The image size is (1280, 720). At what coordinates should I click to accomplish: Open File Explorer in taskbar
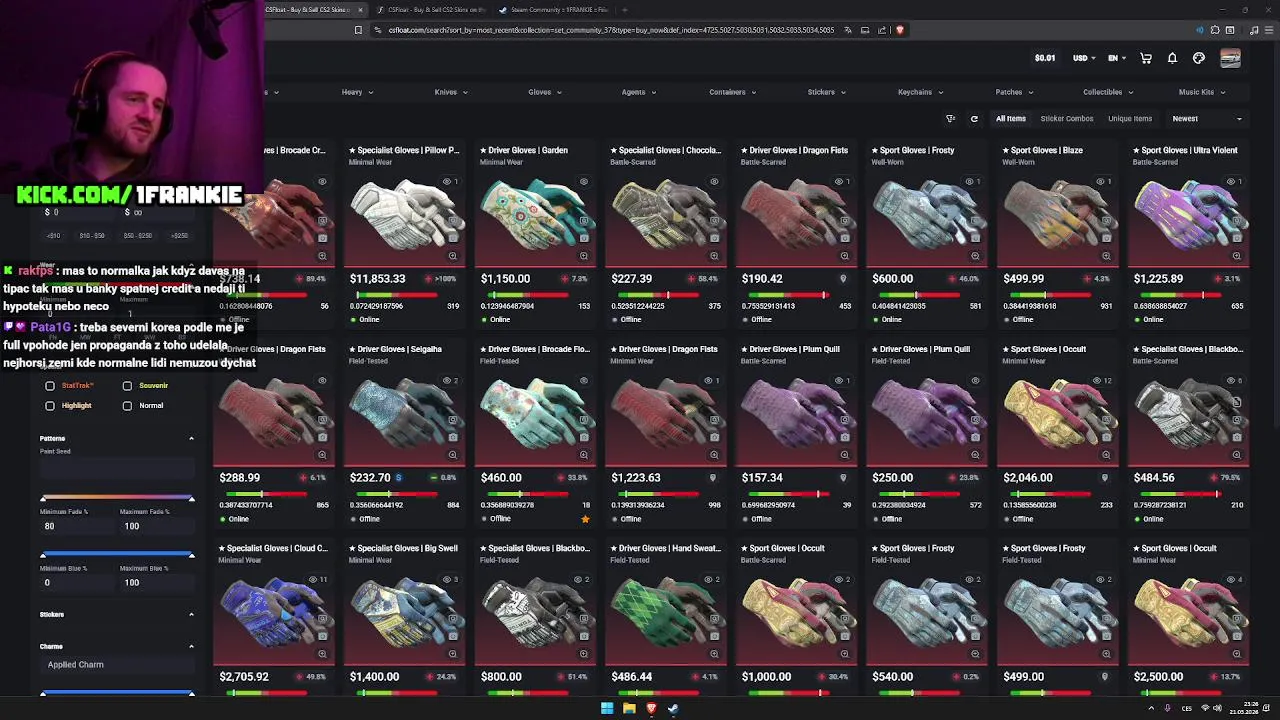click(x=629, y=709)
